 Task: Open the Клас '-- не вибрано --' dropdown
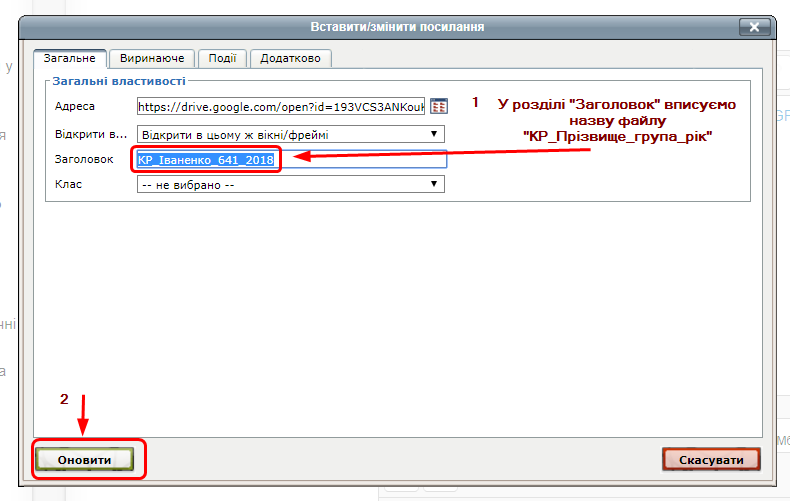click(290, 184)
